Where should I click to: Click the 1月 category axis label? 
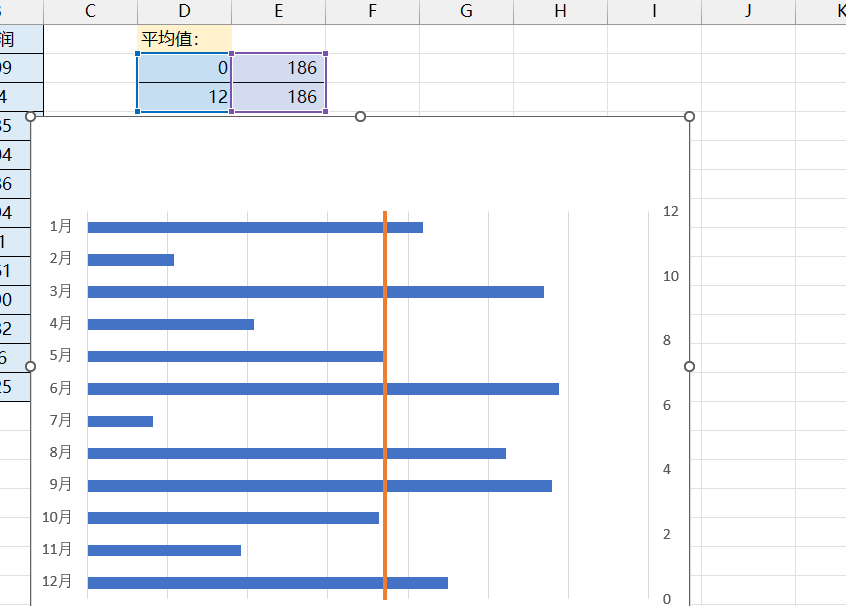click(60, 226)
